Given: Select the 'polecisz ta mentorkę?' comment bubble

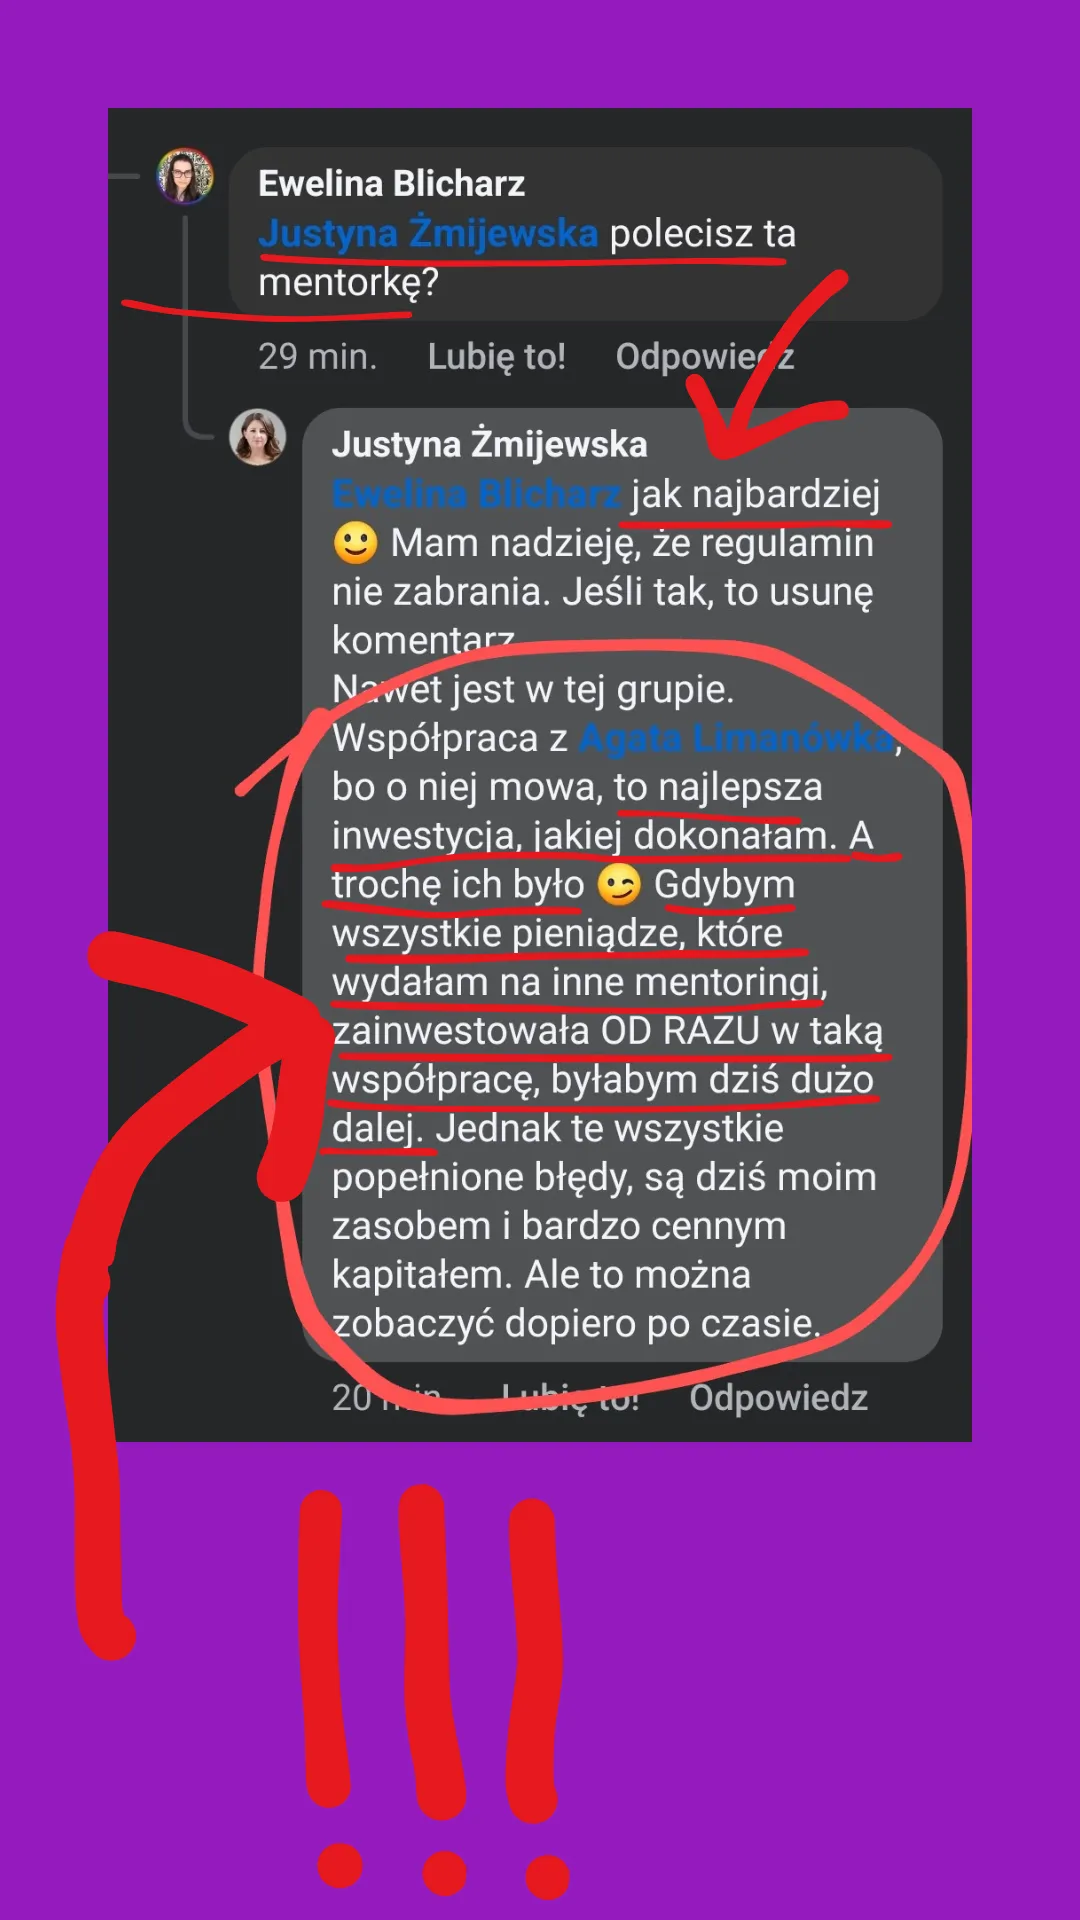Looking at the screenshot, I should [585, 234].
